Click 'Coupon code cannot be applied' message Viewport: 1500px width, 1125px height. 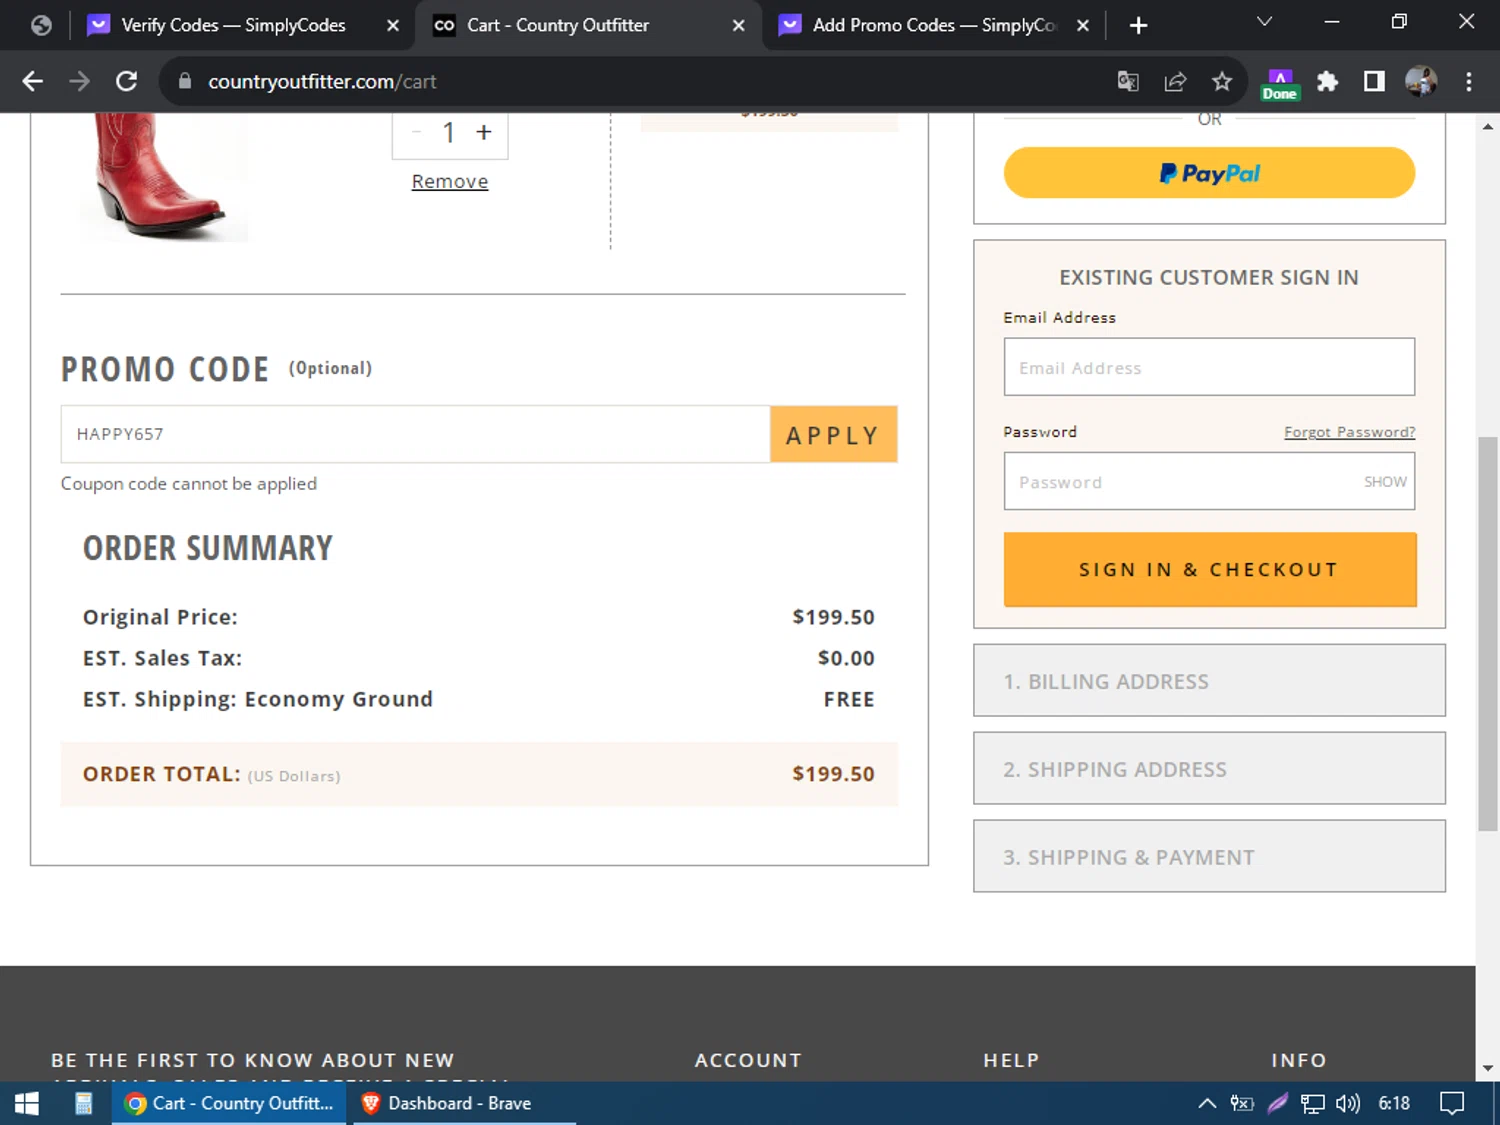tap(189, 483)
